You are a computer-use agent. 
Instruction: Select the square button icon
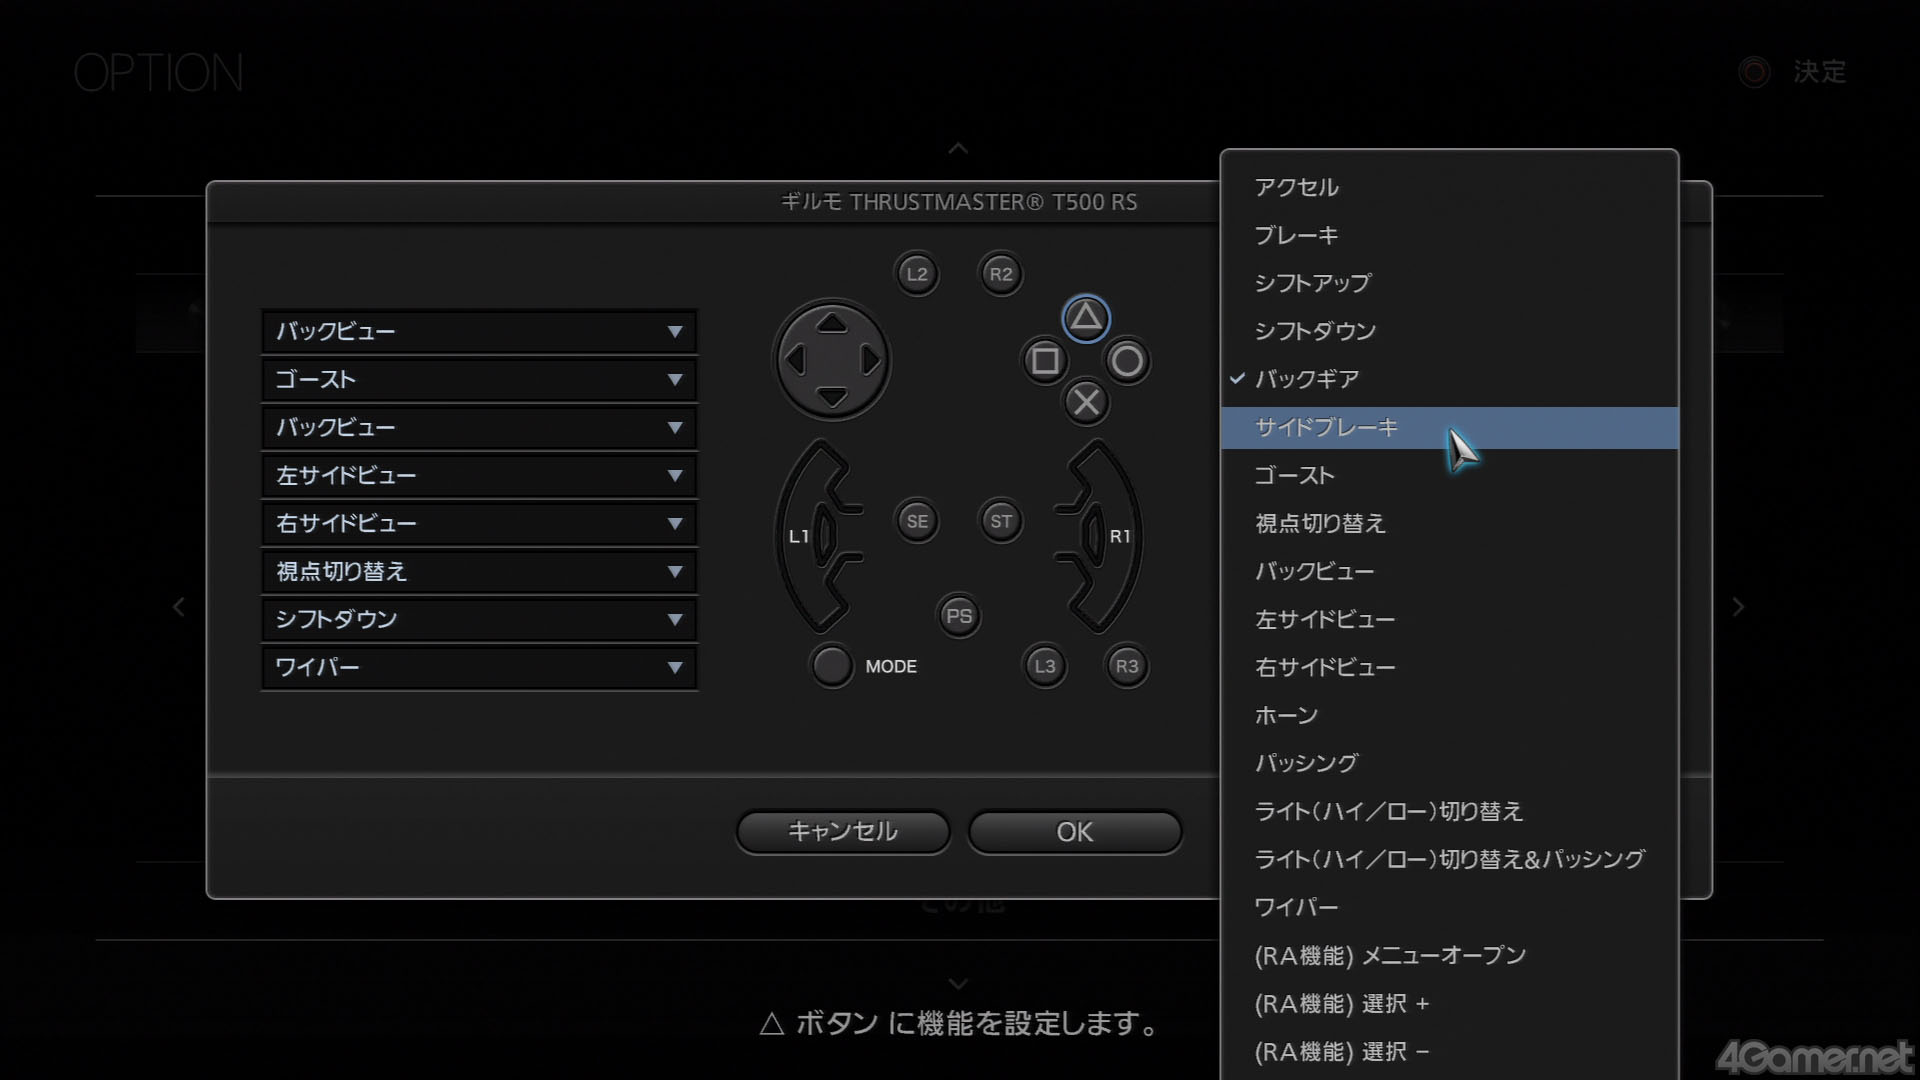1045,361
